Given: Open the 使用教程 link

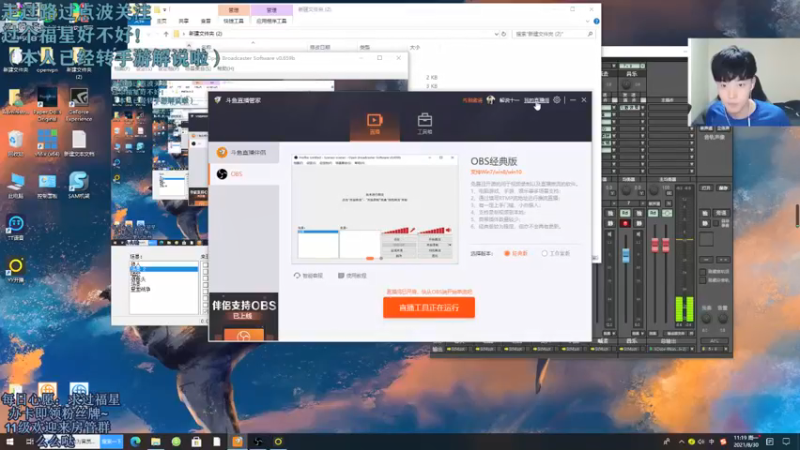Looking at the screenshot, I should 352,276.
